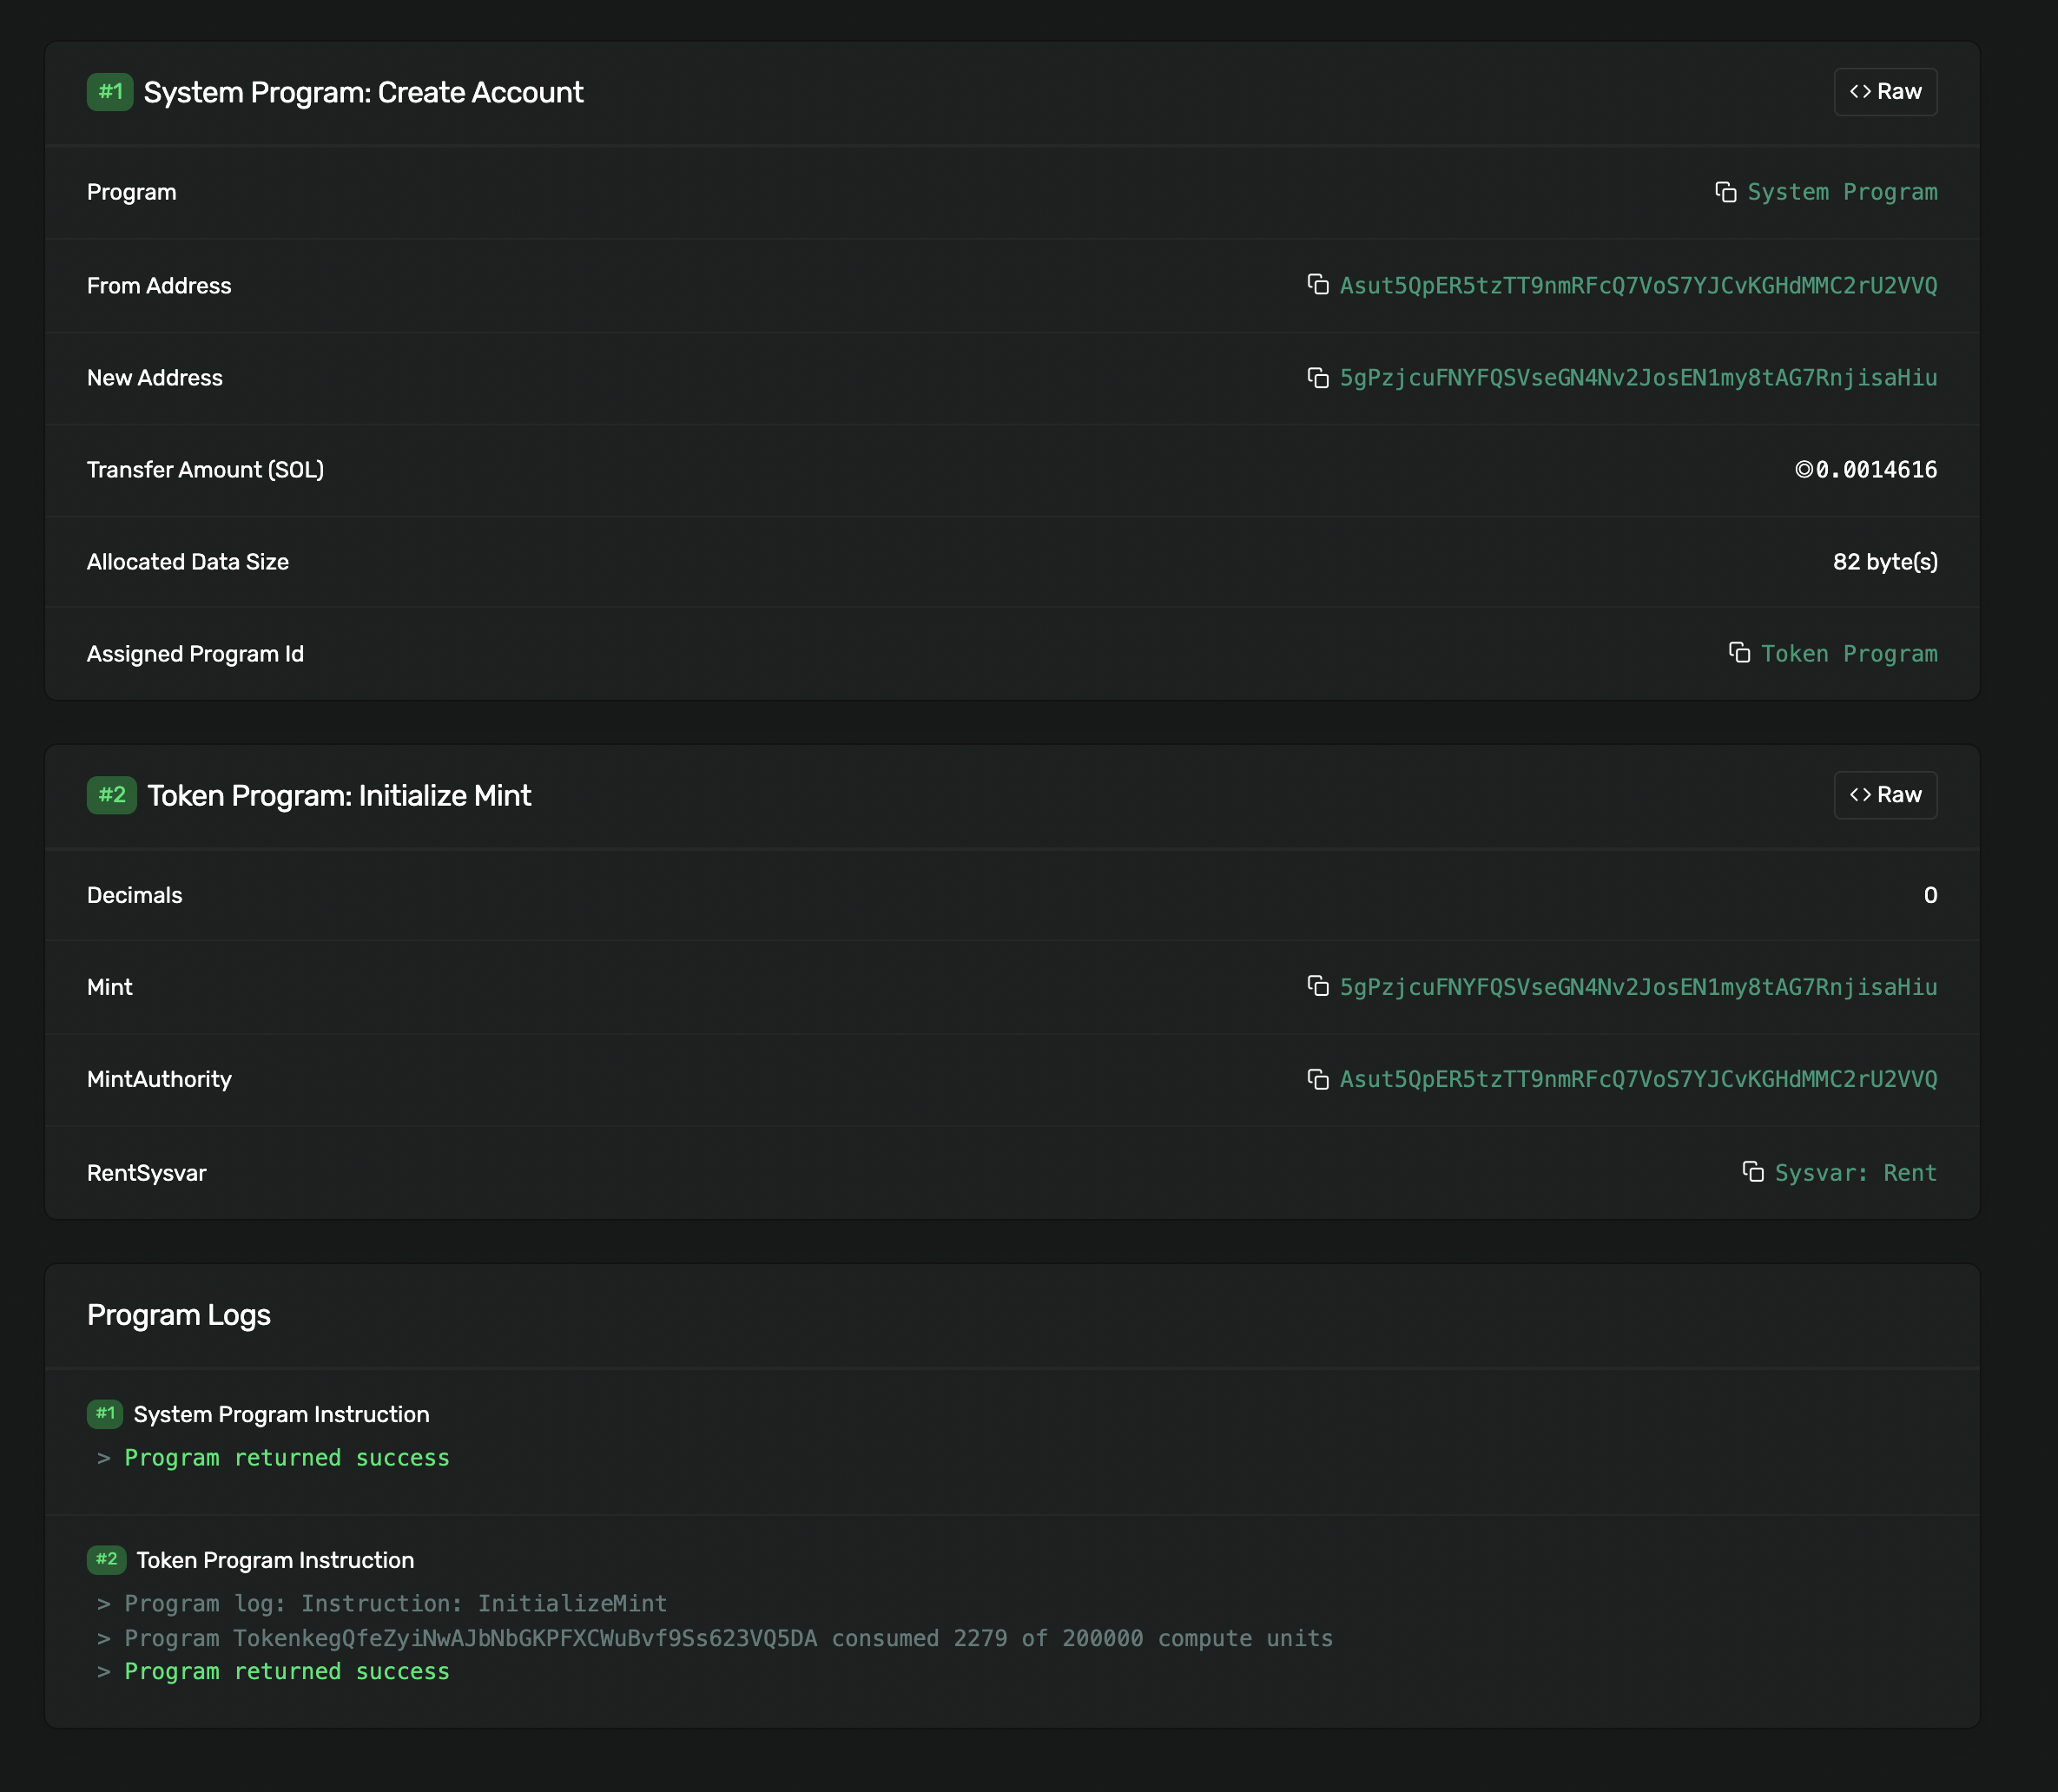2058x1792 pixels.
Task: Open the MintAuthority account link
Action: coord(1637,1080)
